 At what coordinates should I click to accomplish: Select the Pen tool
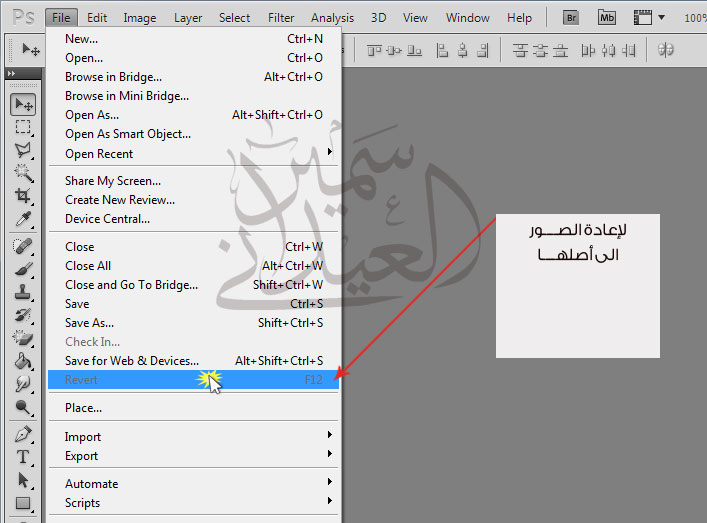click(23, 435)
